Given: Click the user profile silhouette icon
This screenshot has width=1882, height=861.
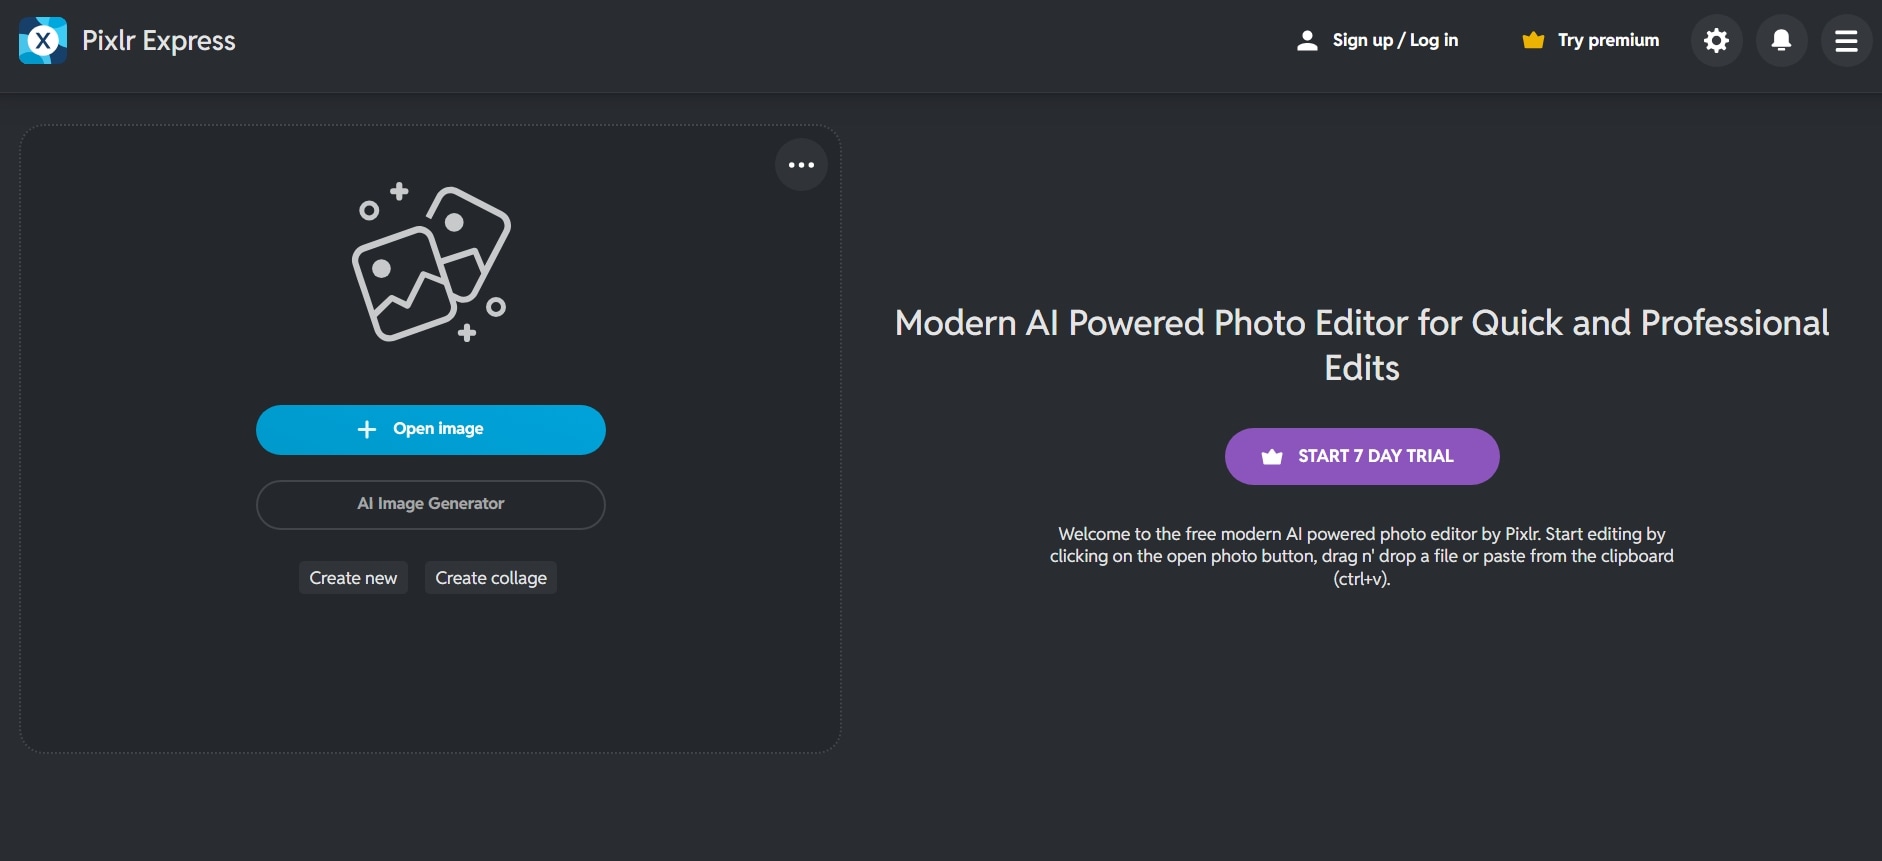Looking at the screenshot, I should point(1307,41).
